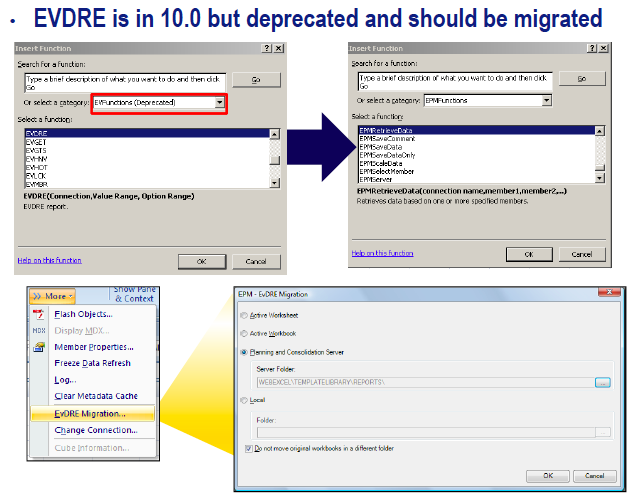
Task: Choose Change Connection menu entry
Action: tap(96, 430)
